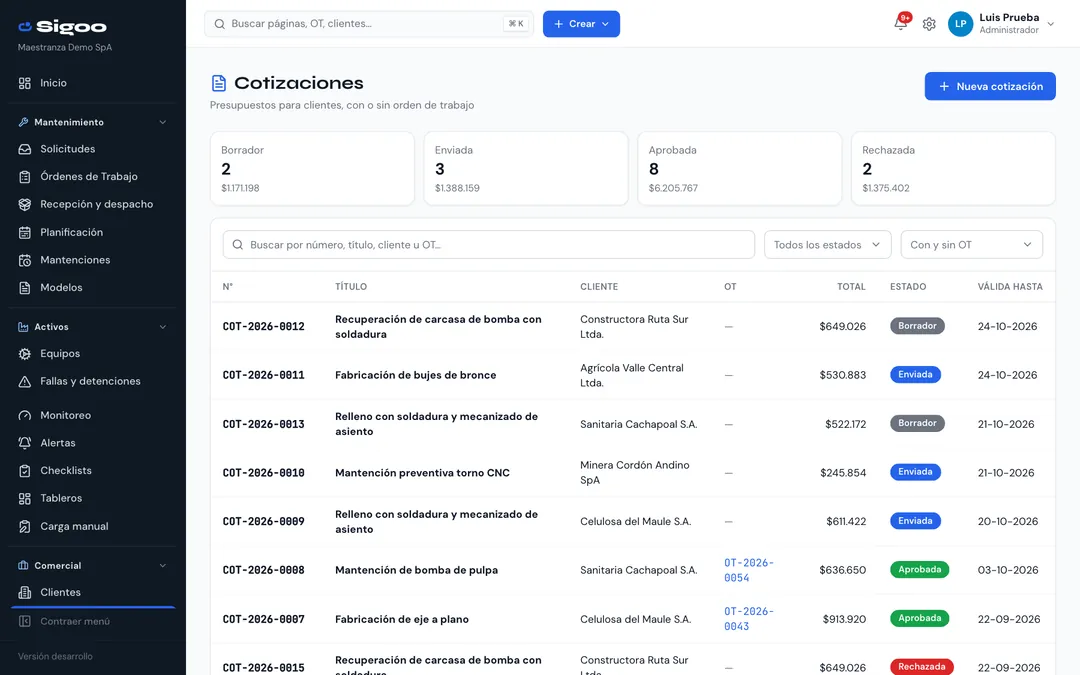The width and height of the screenshot is (1080, 675).
Task: Click the Aprobada badge on COT-2026-0008 row
Action: point(919,570)
